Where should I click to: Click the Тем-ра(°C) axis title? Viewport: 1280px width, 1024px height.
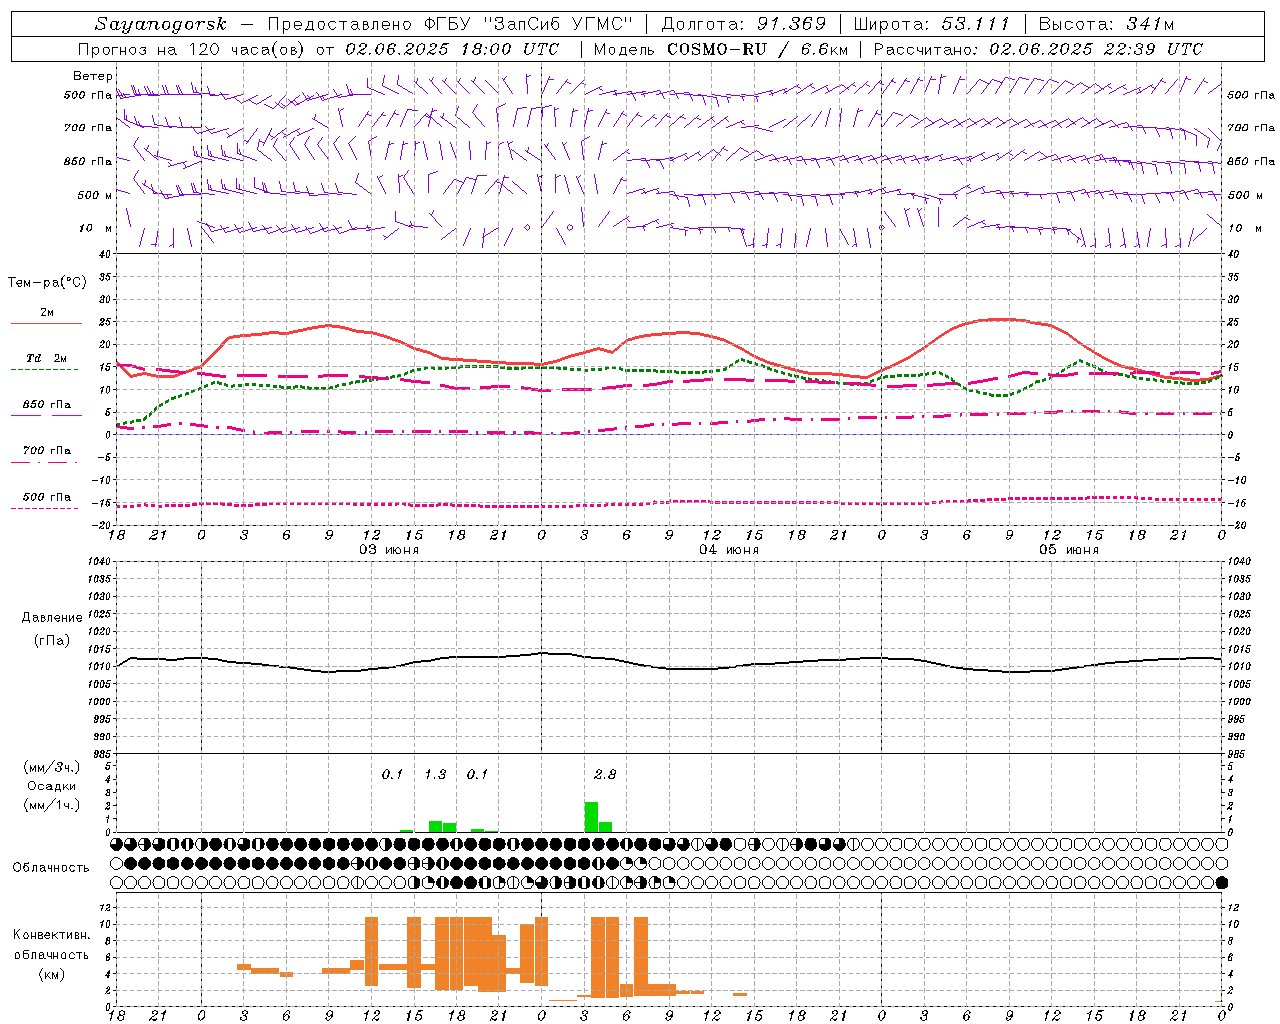[x=47, y=283]
